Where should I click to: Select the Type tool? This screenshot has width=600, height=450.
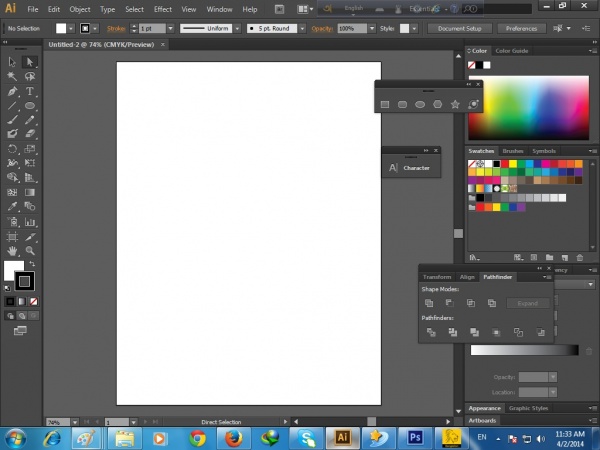30,91
